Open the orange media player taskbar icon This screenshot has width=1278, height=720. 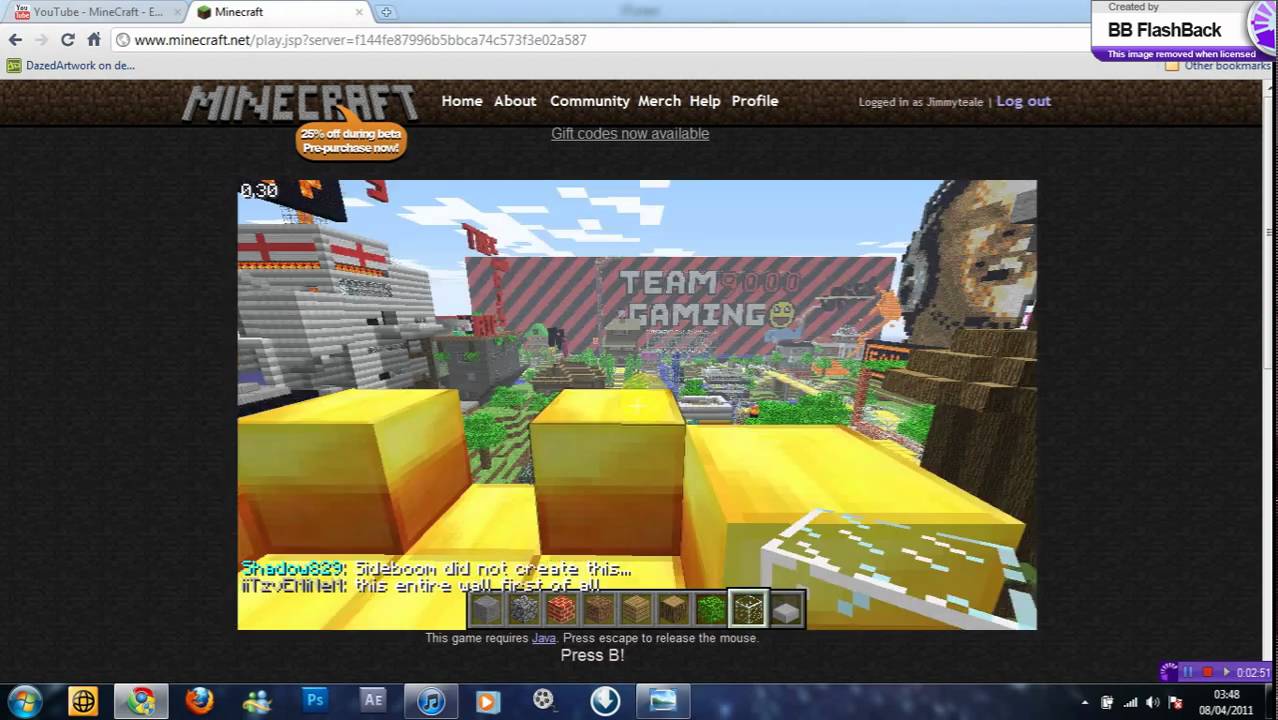(x=487, y=701)
